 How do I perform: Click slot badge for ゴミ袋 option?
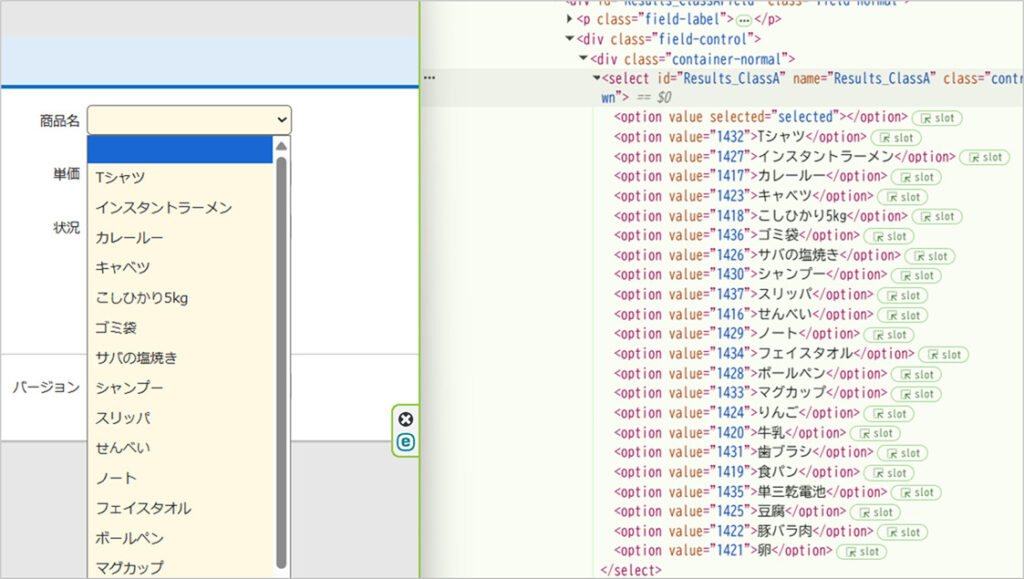889,236
